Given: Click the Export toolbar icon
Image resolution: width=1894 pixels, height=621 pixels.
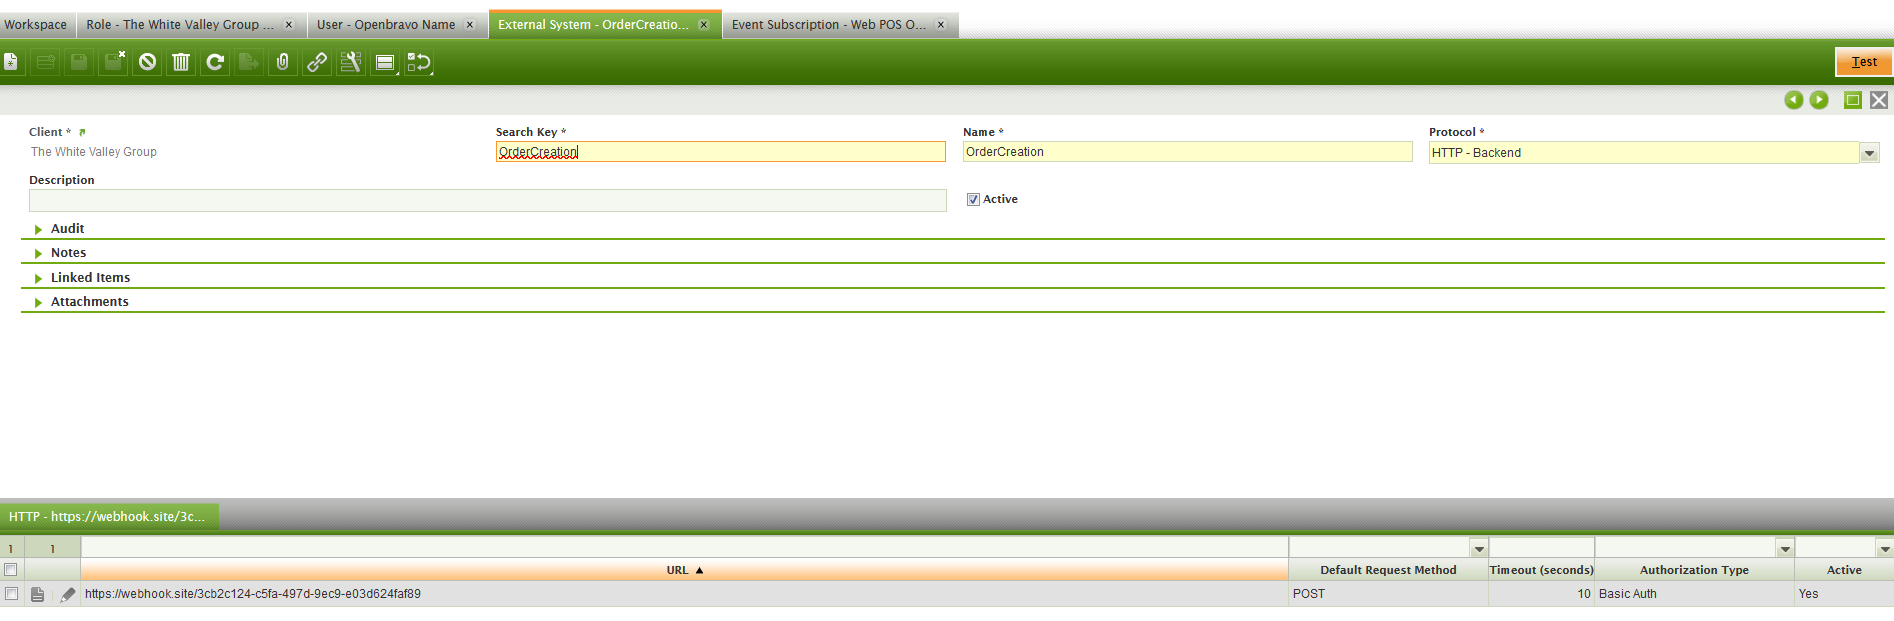Looking at the screenshot, I should coord(249,62).
